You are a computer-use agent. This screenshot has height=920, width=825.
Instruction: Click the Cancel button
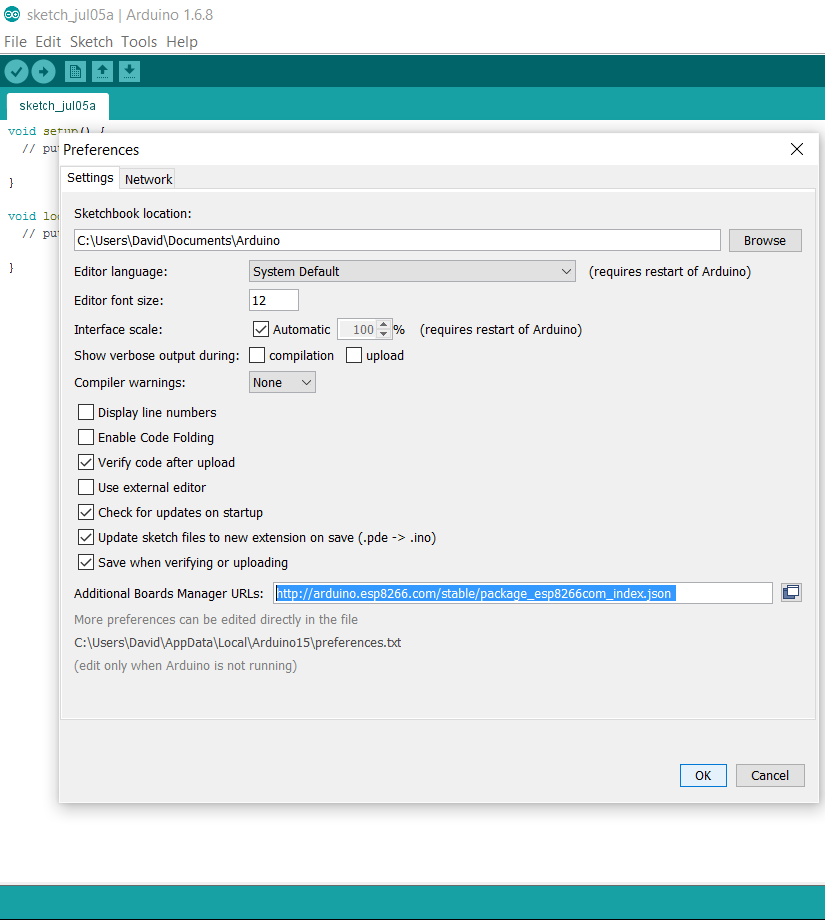[x=770, y=775]
